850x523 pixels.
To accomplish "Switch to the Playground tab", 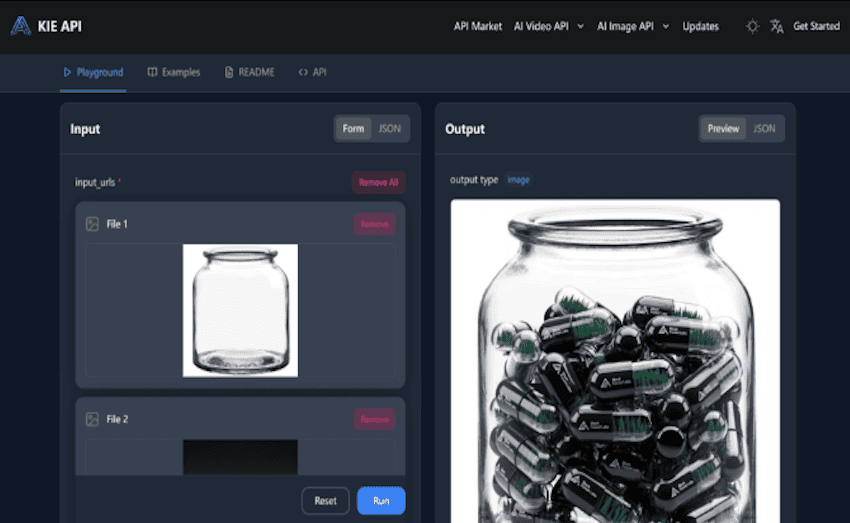I will coord(93,72).
